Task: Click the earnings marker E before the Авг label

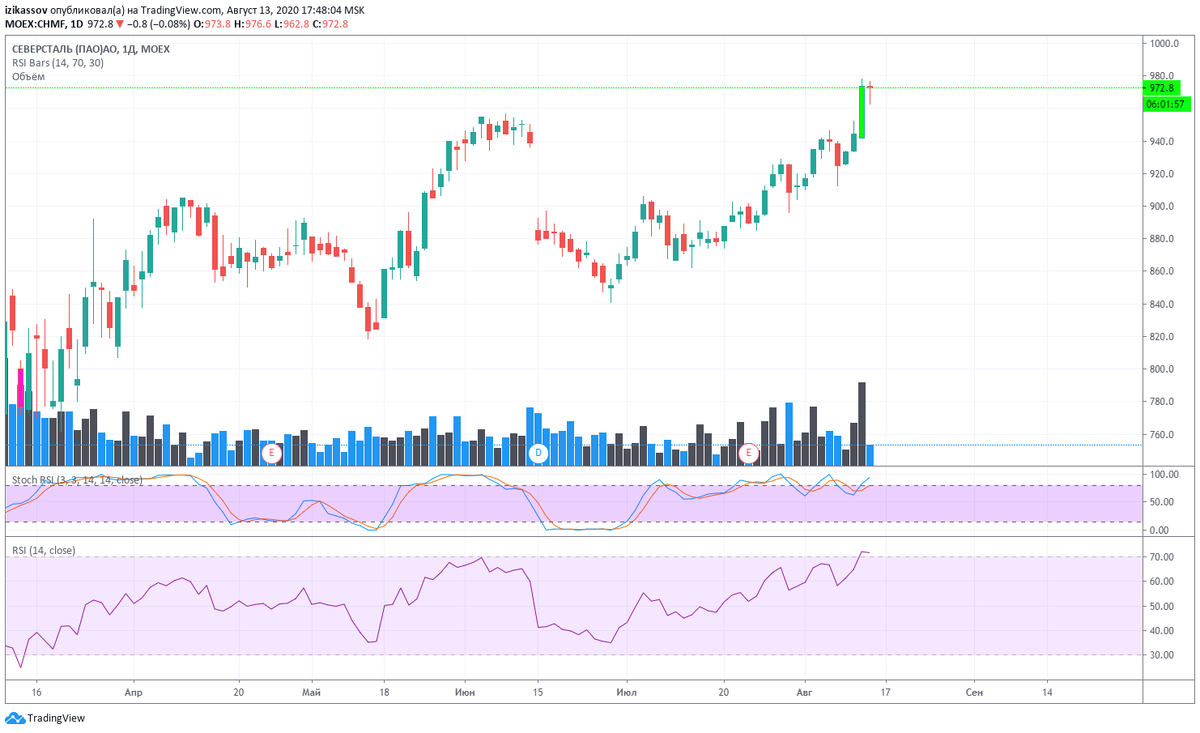Action: [x=748, y=453]
